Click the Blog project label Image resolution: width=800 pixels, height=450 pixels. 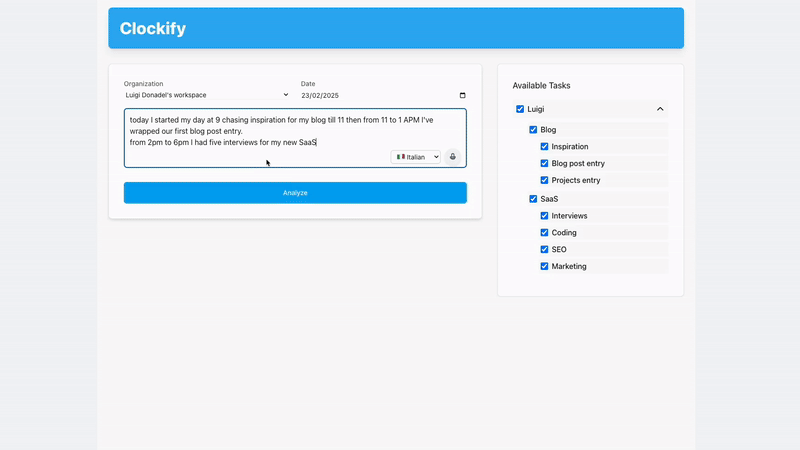(x=548, y=130)
